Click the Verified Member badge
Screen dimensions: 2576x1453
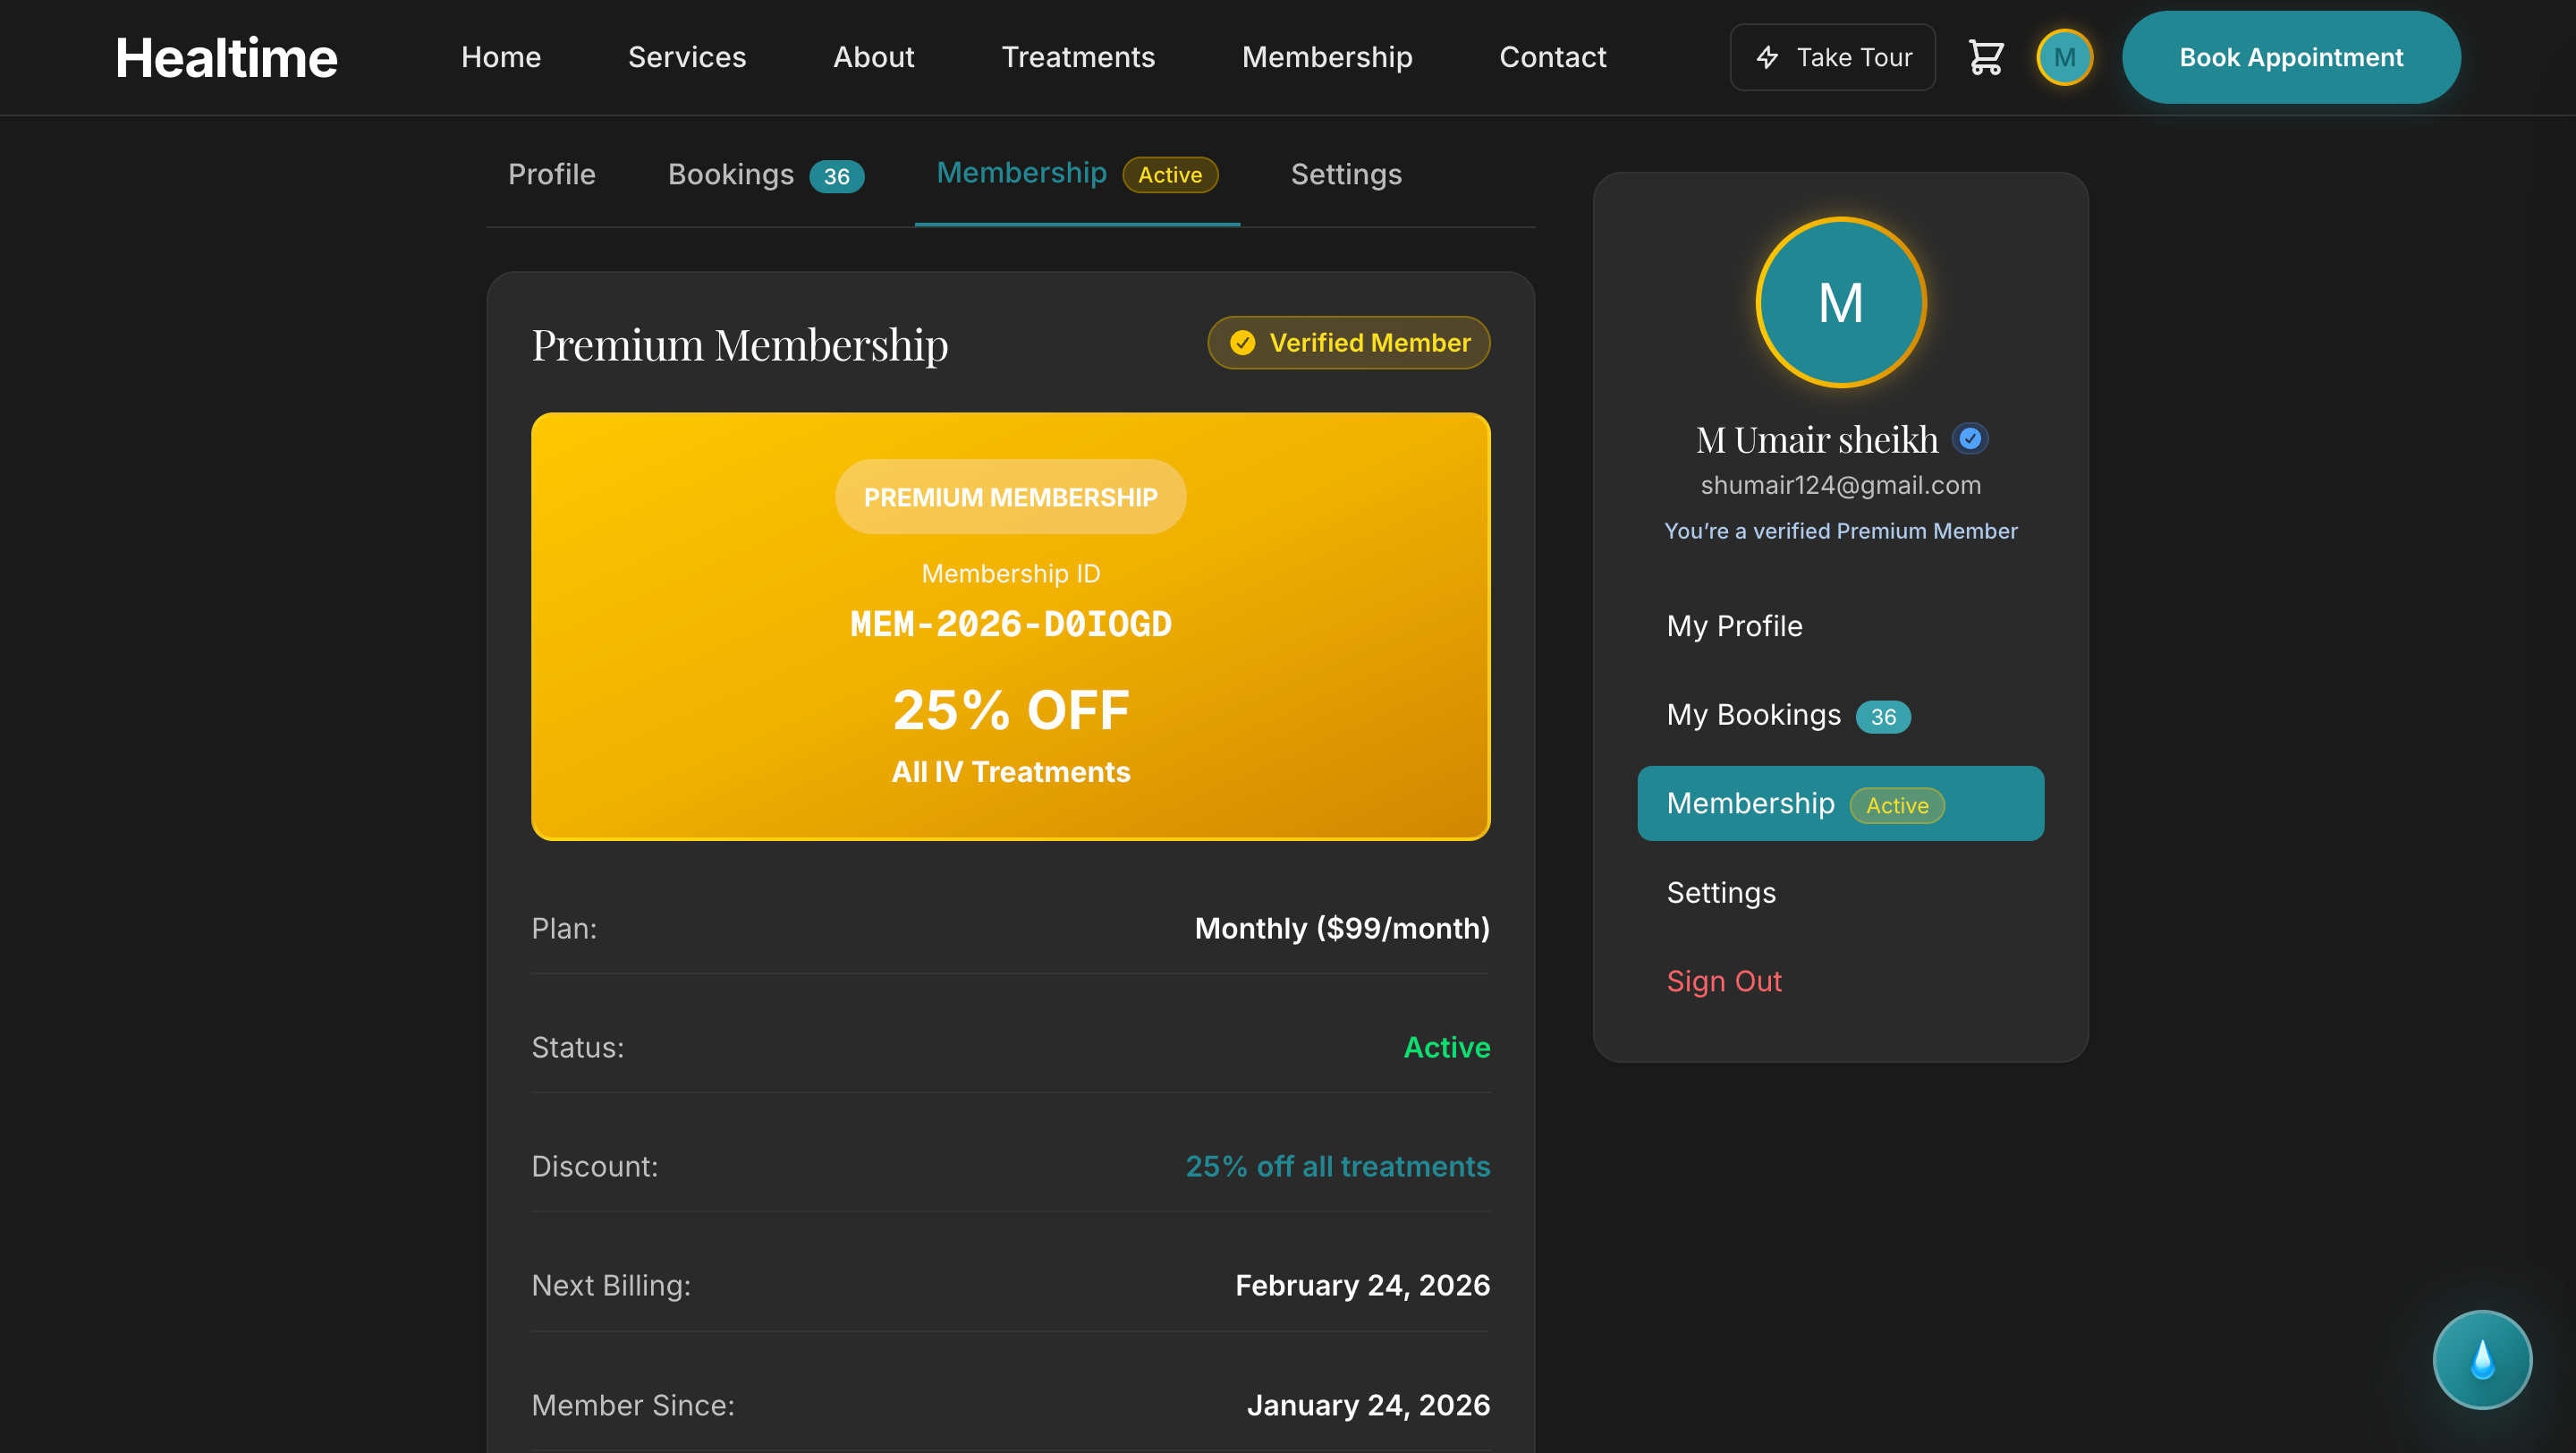tap(1348, 342)
